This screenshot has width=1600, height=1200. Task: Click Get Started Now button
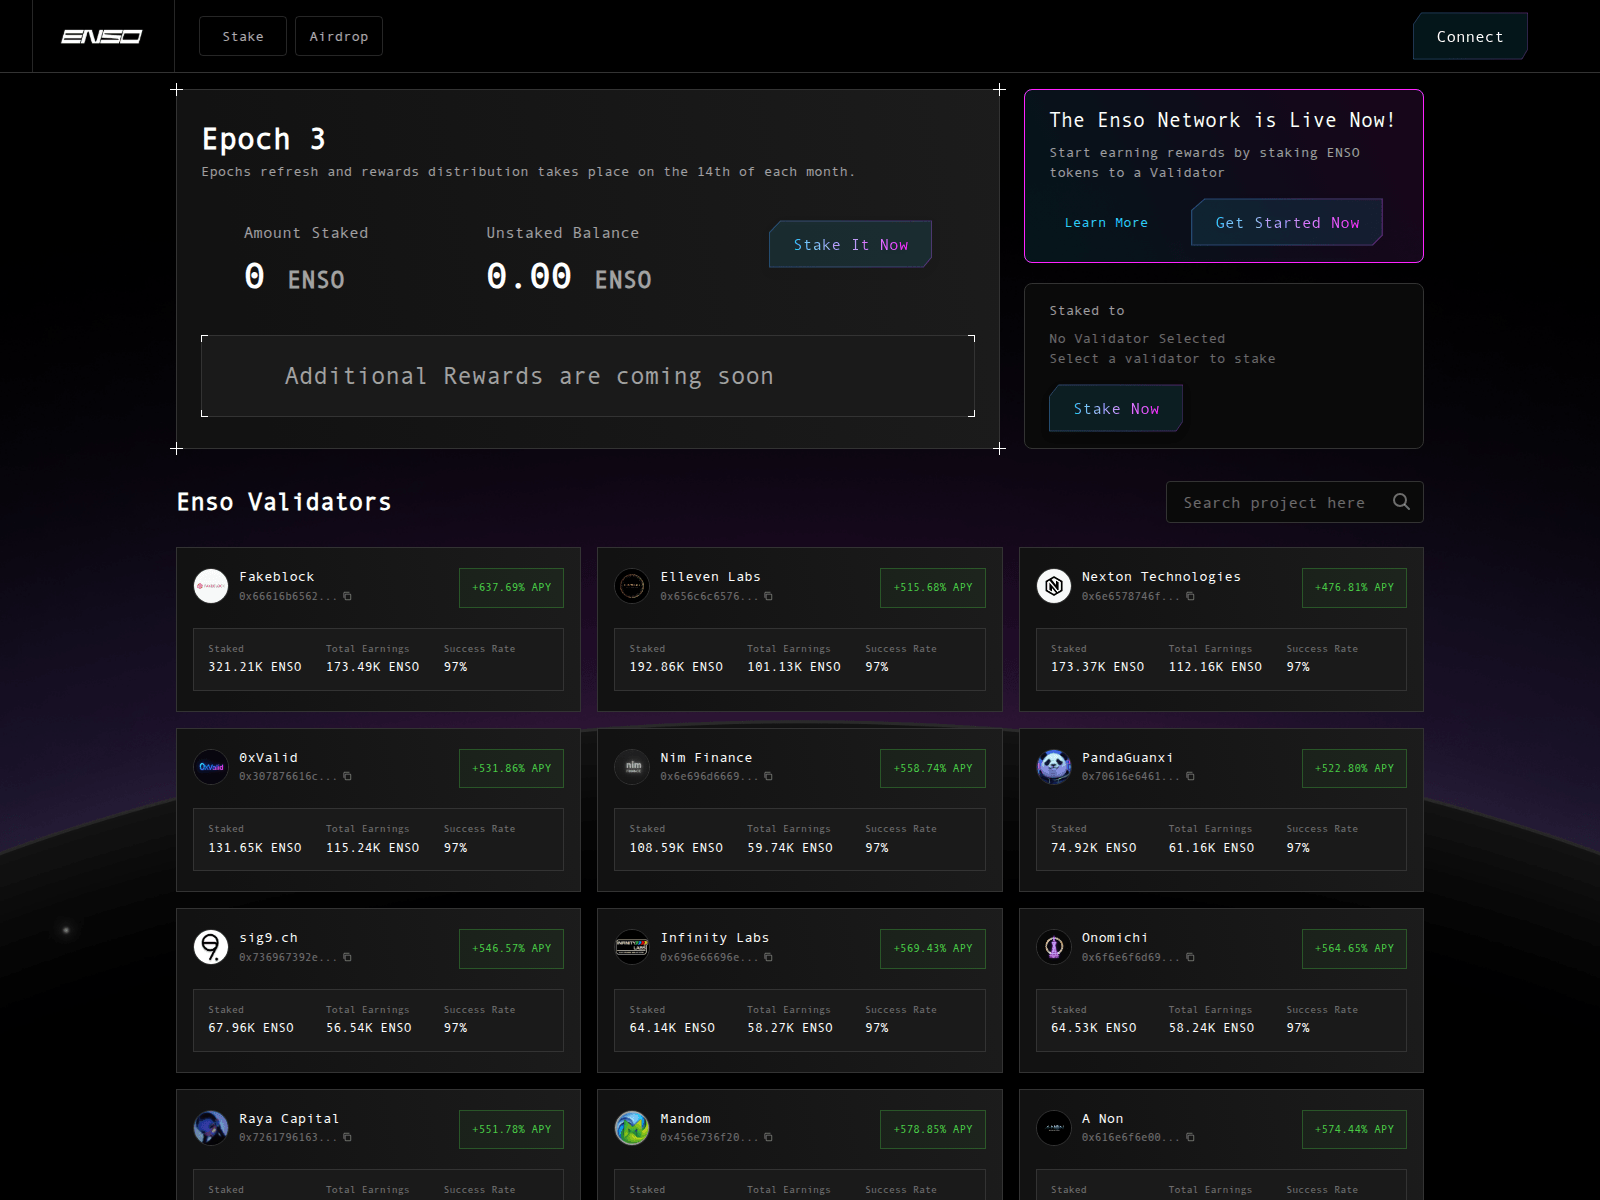point(1287,222)
